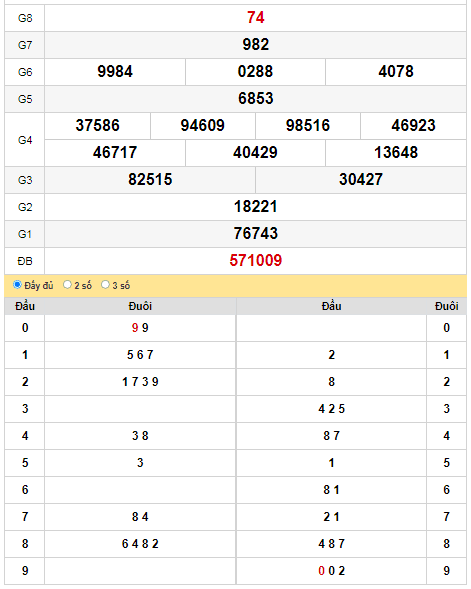Screen dimensions: 471x589
Task: Click G4 number 37586
Action: pos(98,125)
